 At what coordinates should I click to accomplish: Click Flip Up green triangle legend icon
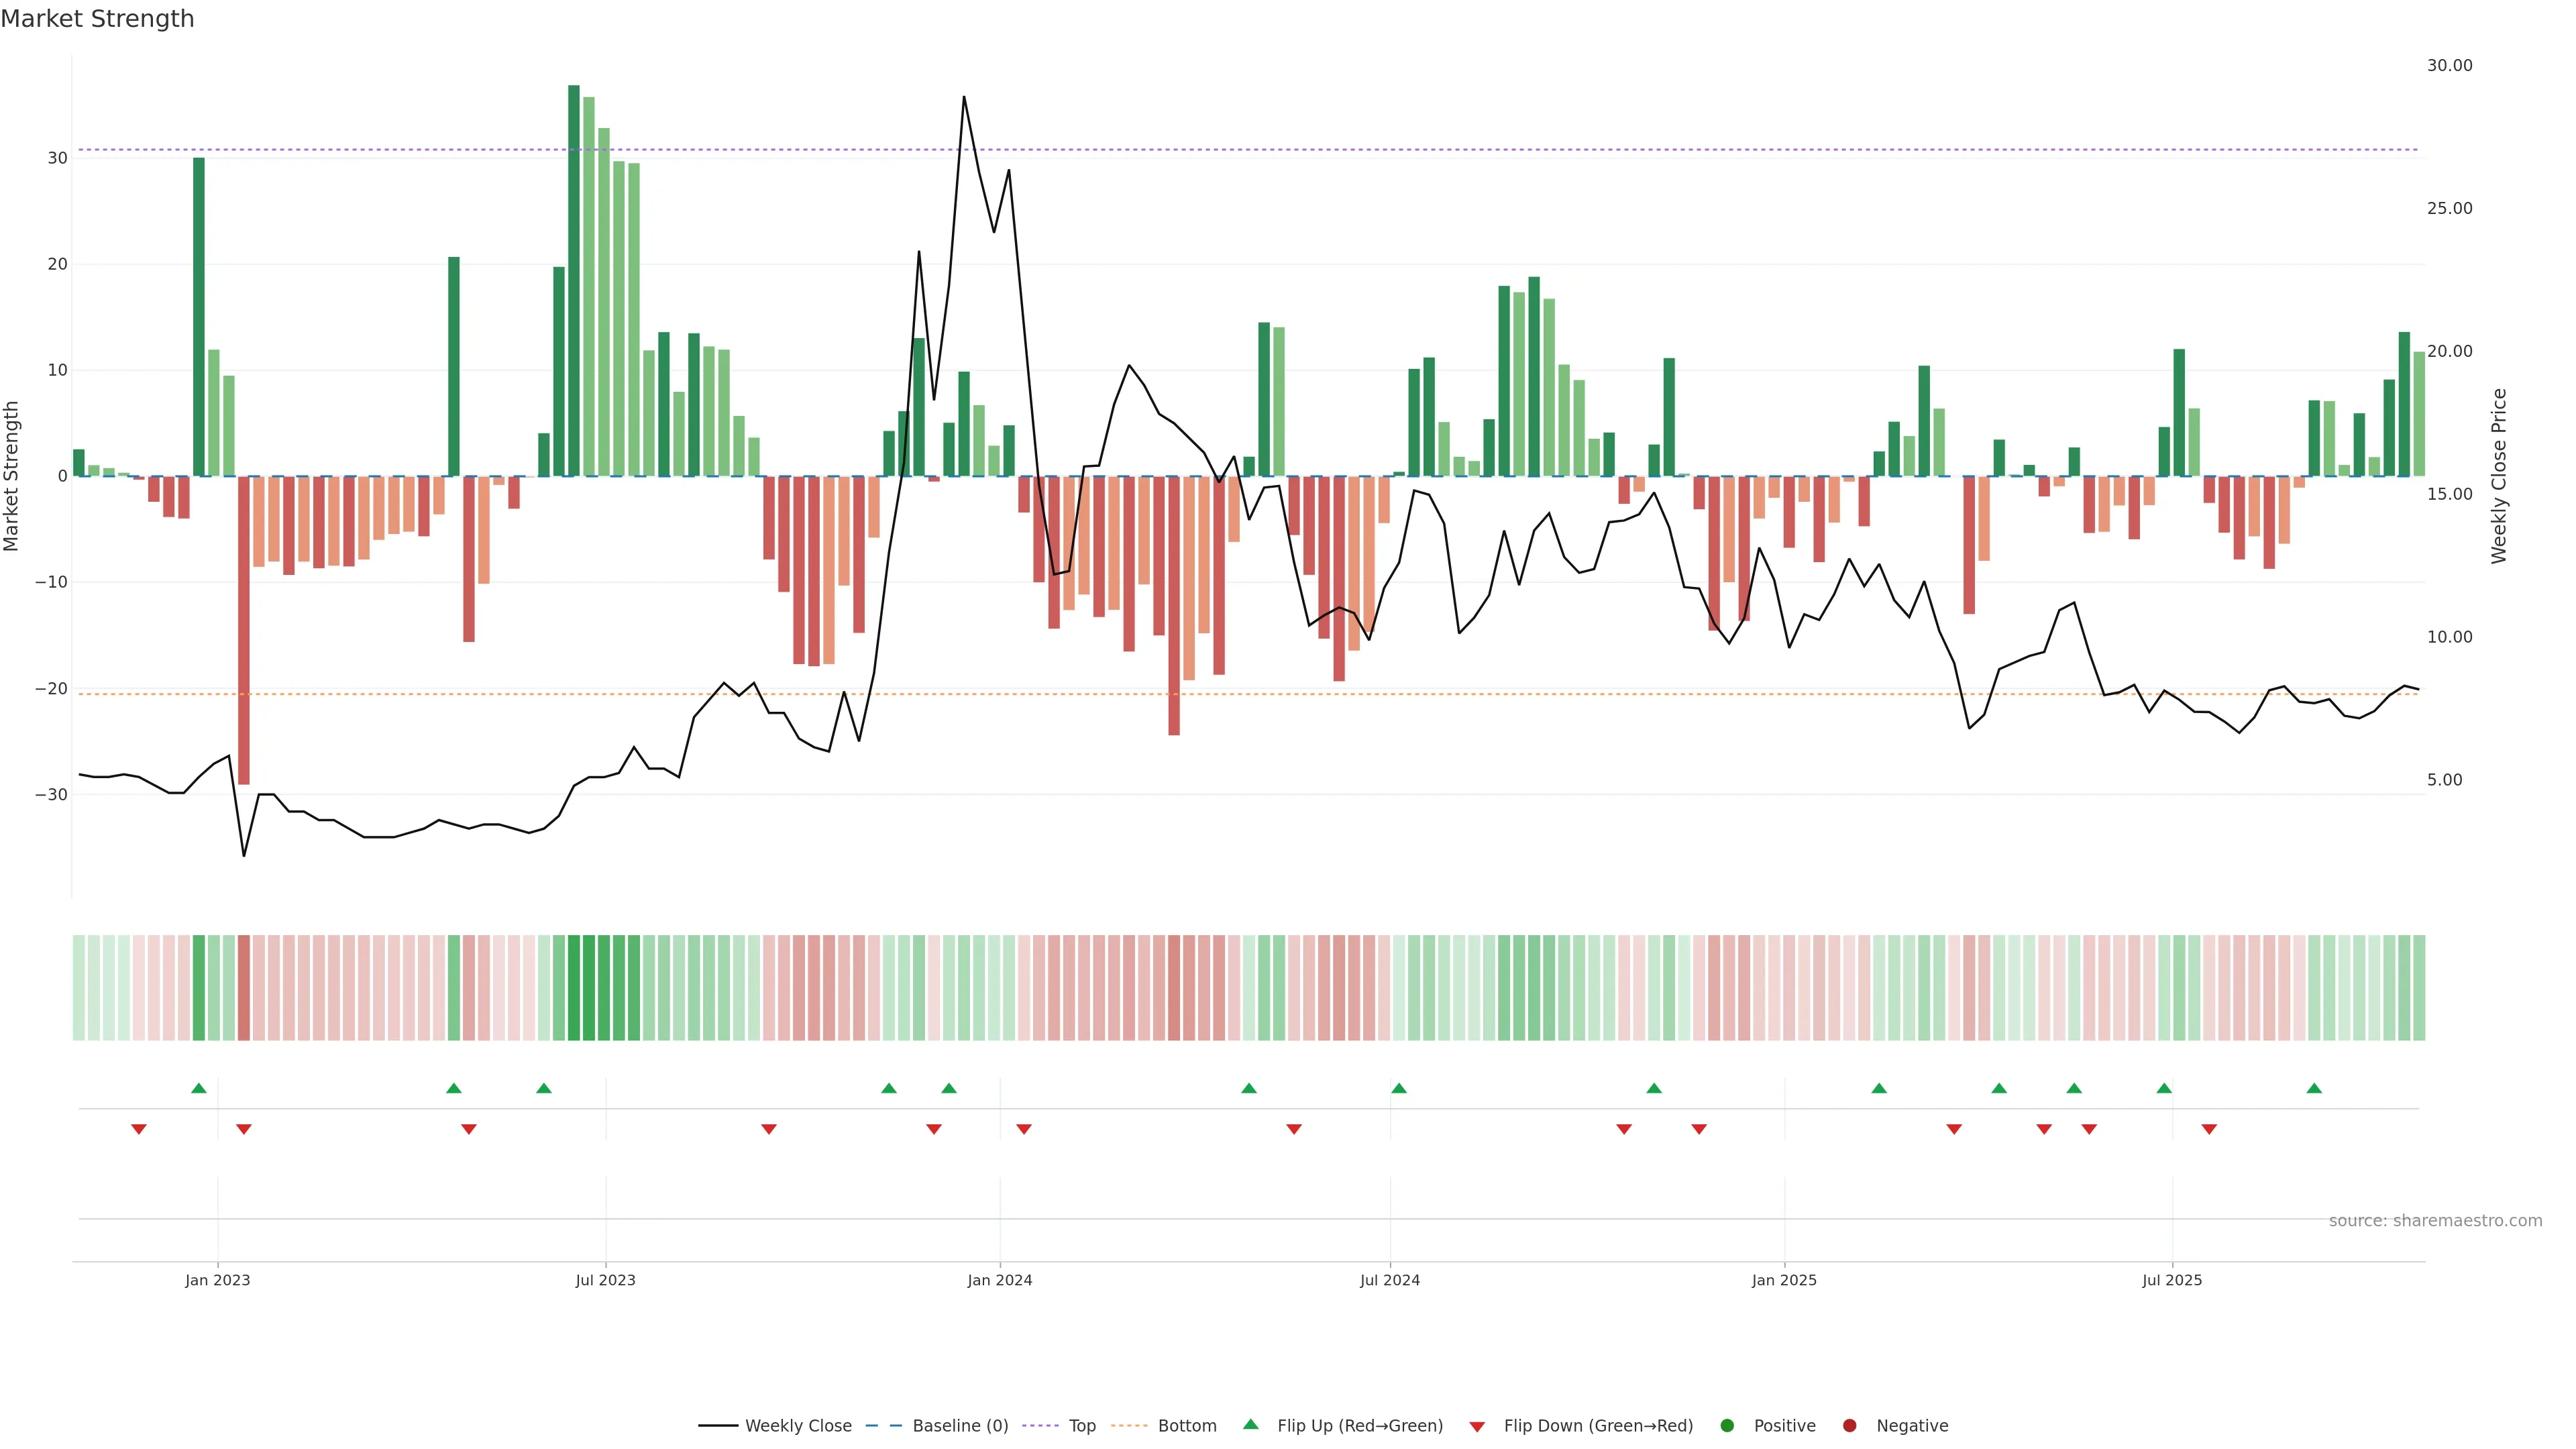coord(1250,1424)
